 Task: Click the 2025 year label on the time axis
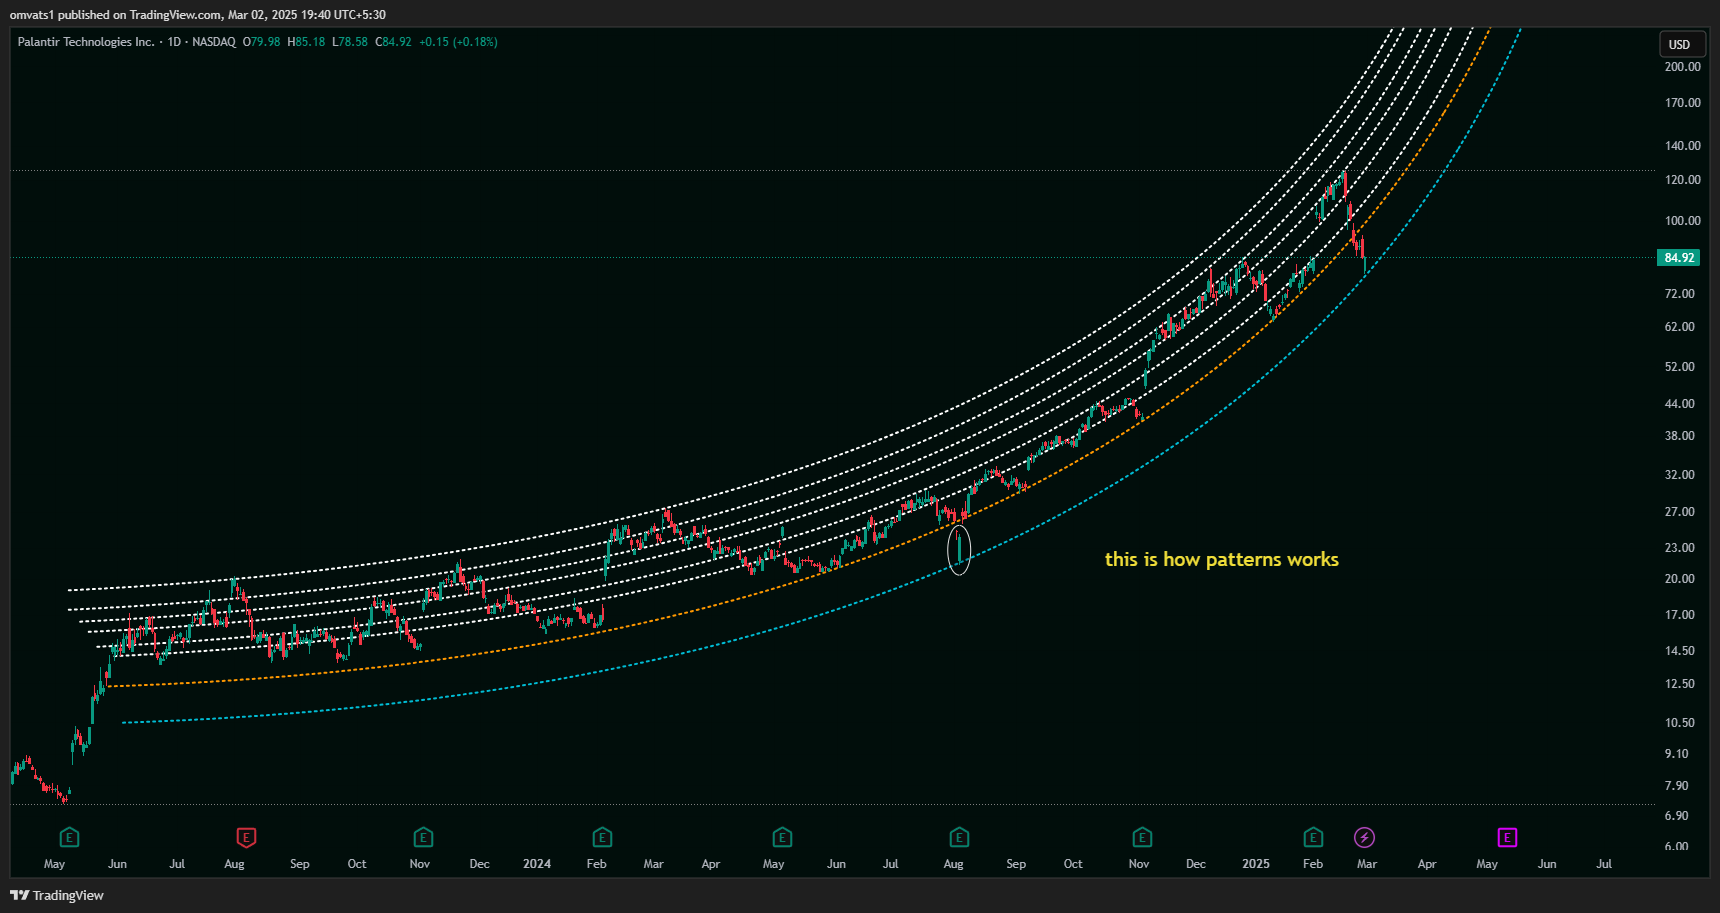coord(1256,864)
